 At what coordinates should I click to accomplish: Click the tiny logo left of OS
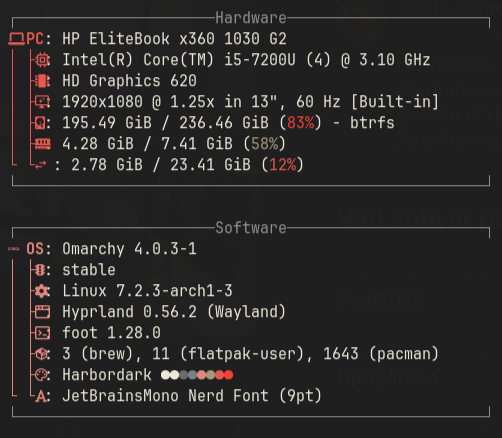pyautogui.click(x=14, y=249)
